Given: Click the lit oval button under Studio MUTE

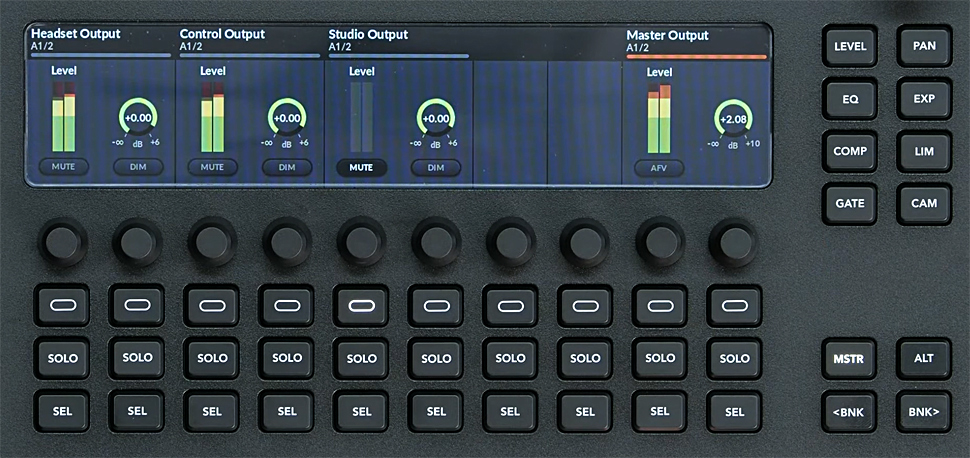Looking at the screenshot, I should (361, 306).
